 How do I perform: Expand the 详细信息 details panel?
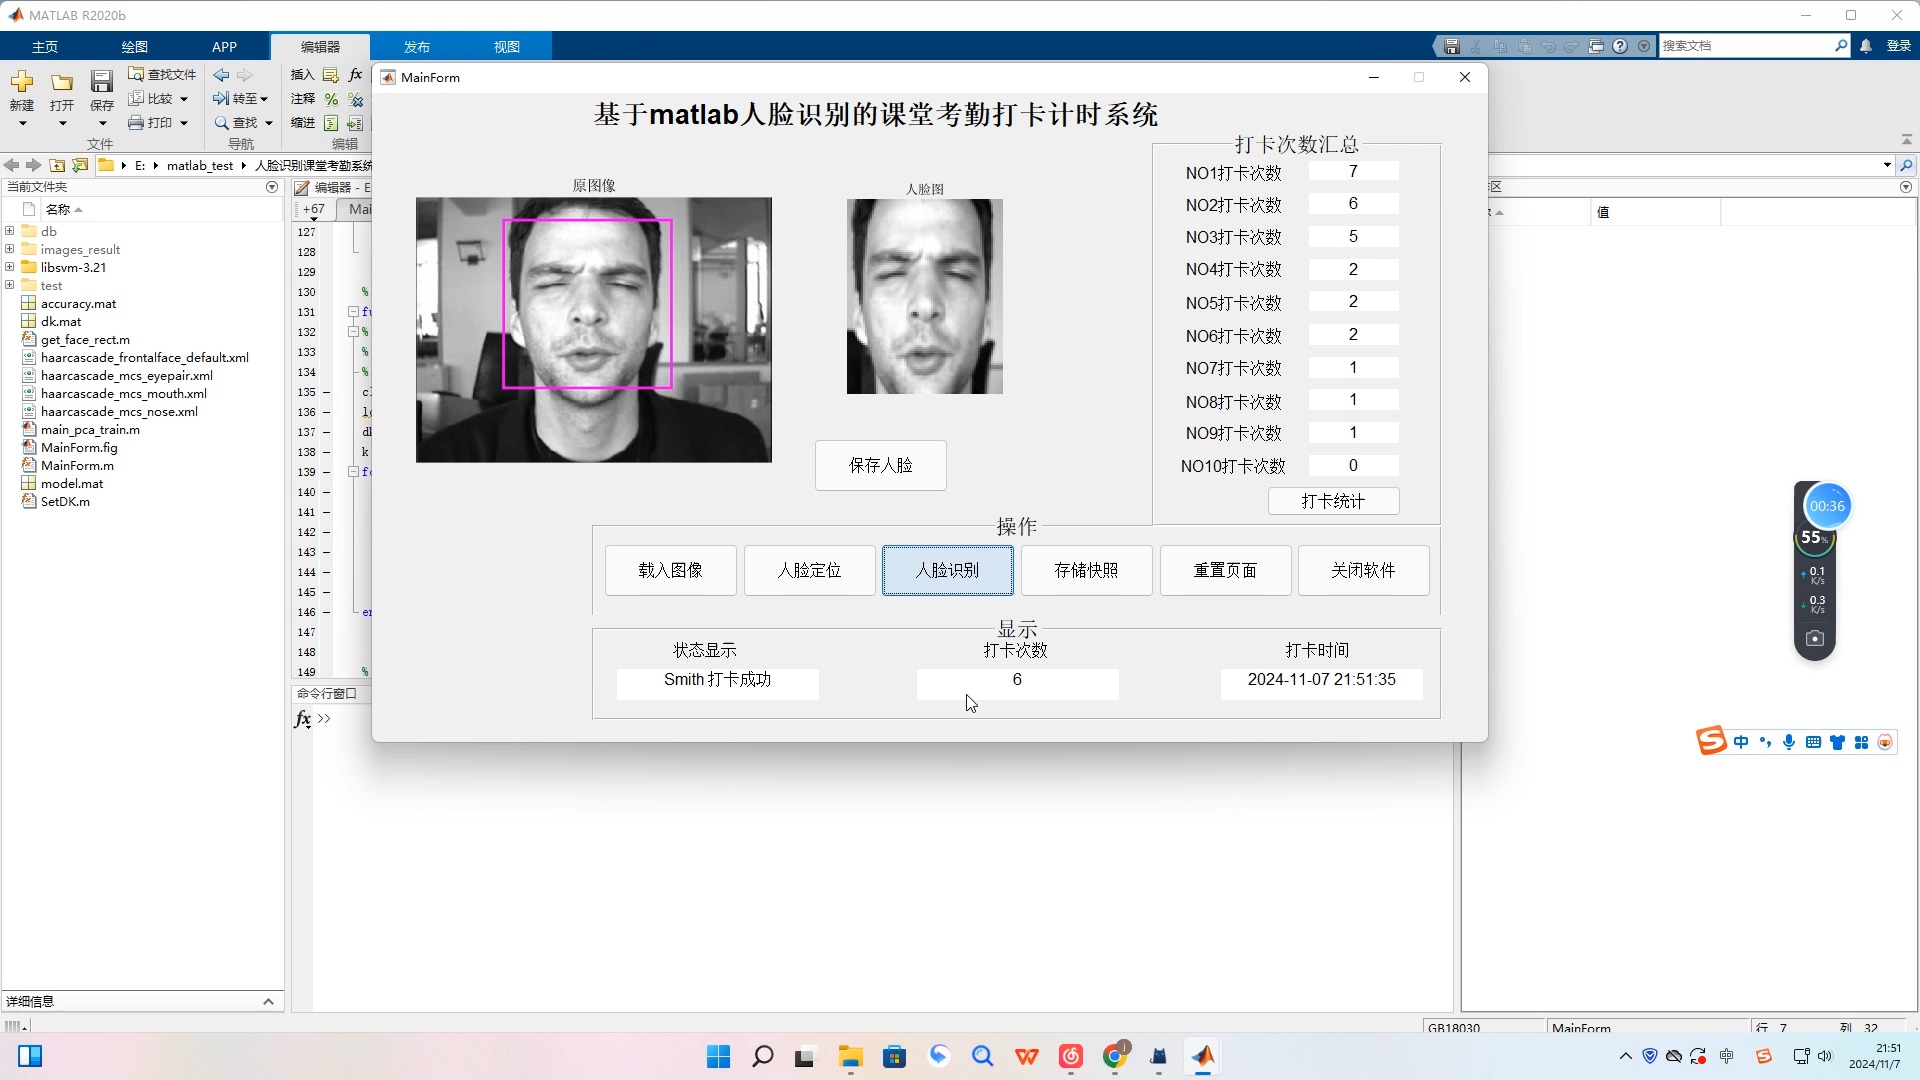pos(268,1001)
